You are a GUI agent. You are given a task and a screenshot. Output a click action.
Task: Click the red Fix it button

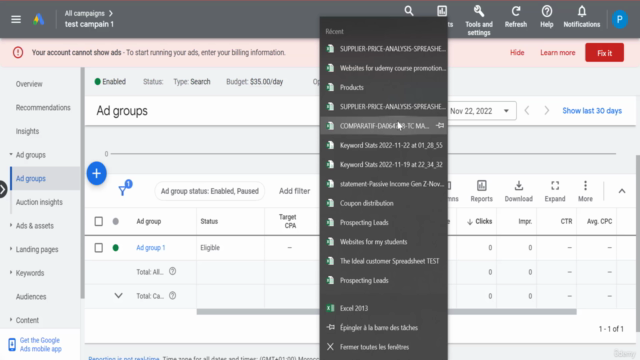click(604, 53)
